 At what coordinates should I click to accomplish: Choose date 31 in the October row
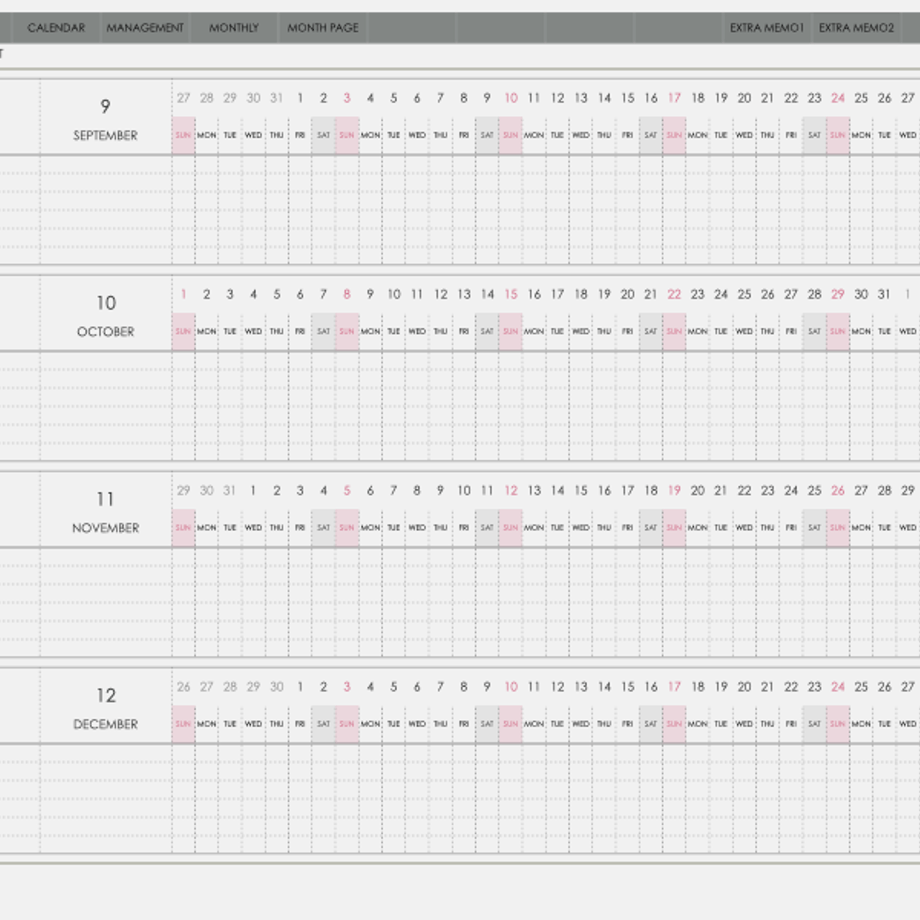click(x=884, y=294)
